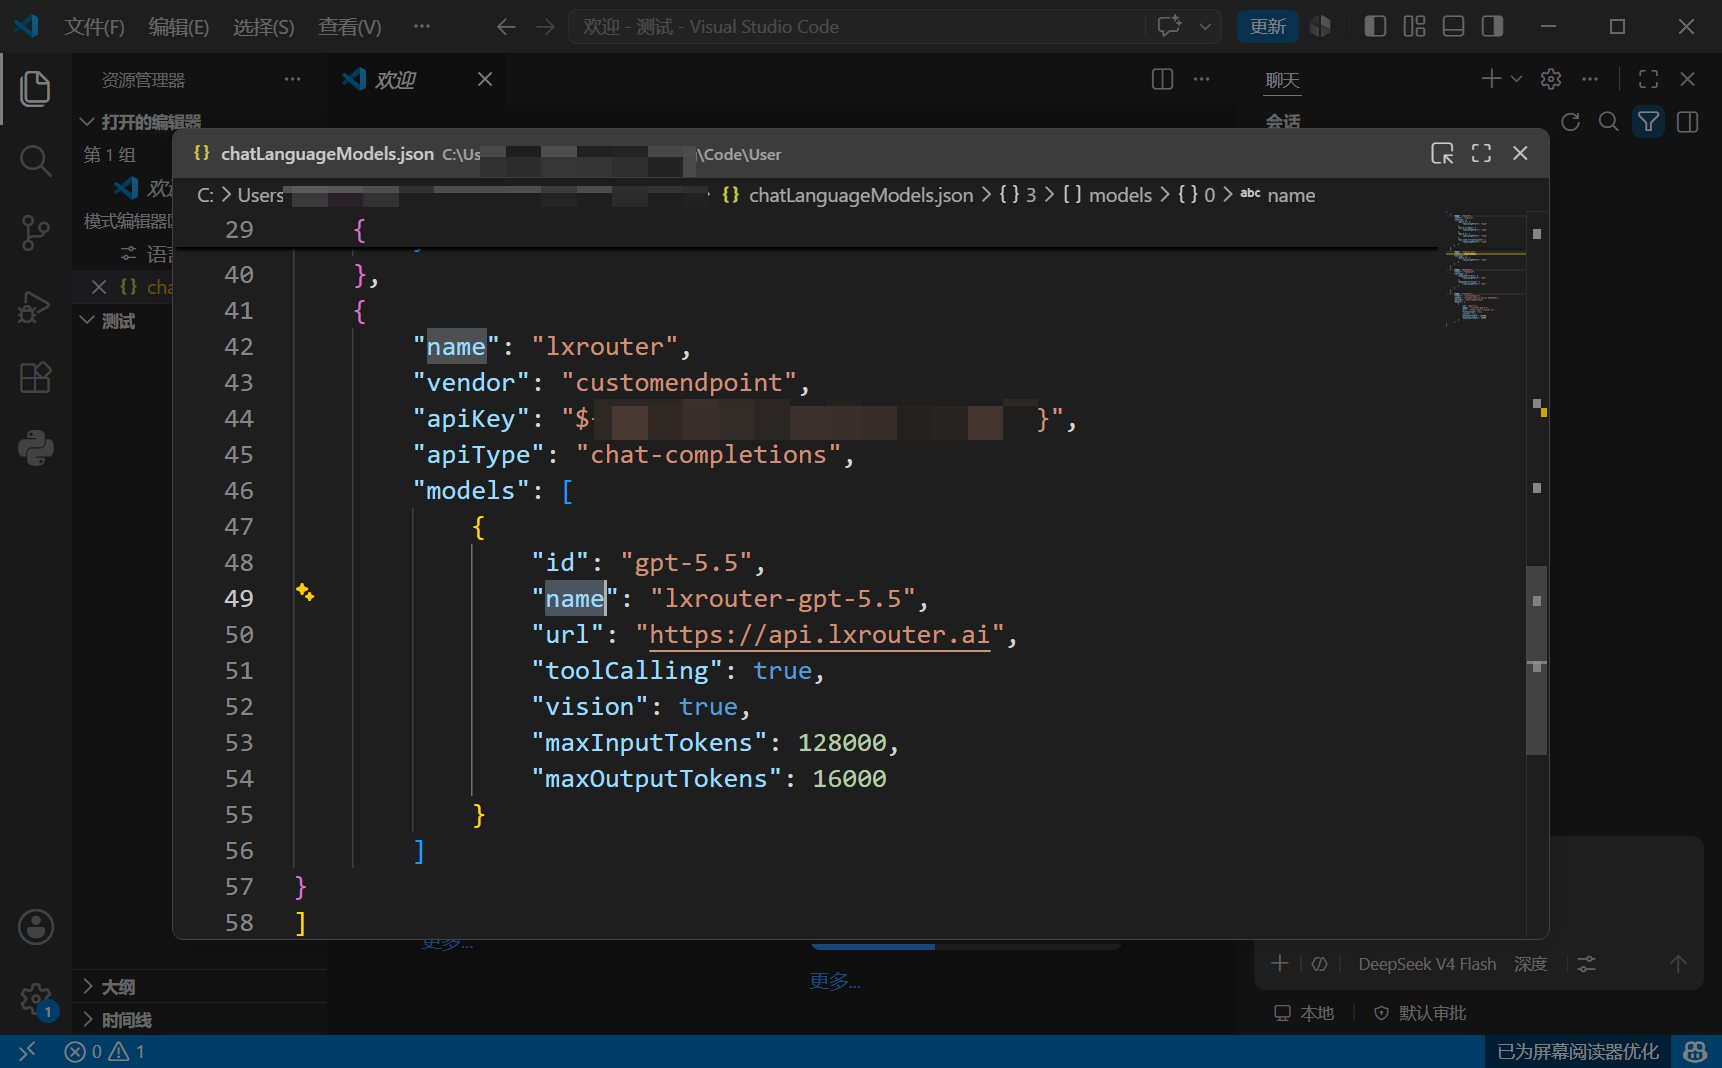The height and width of the screenshot is (1068, 1722).
Task: Open the problems count in status bar
Action: click(105, 1051)
